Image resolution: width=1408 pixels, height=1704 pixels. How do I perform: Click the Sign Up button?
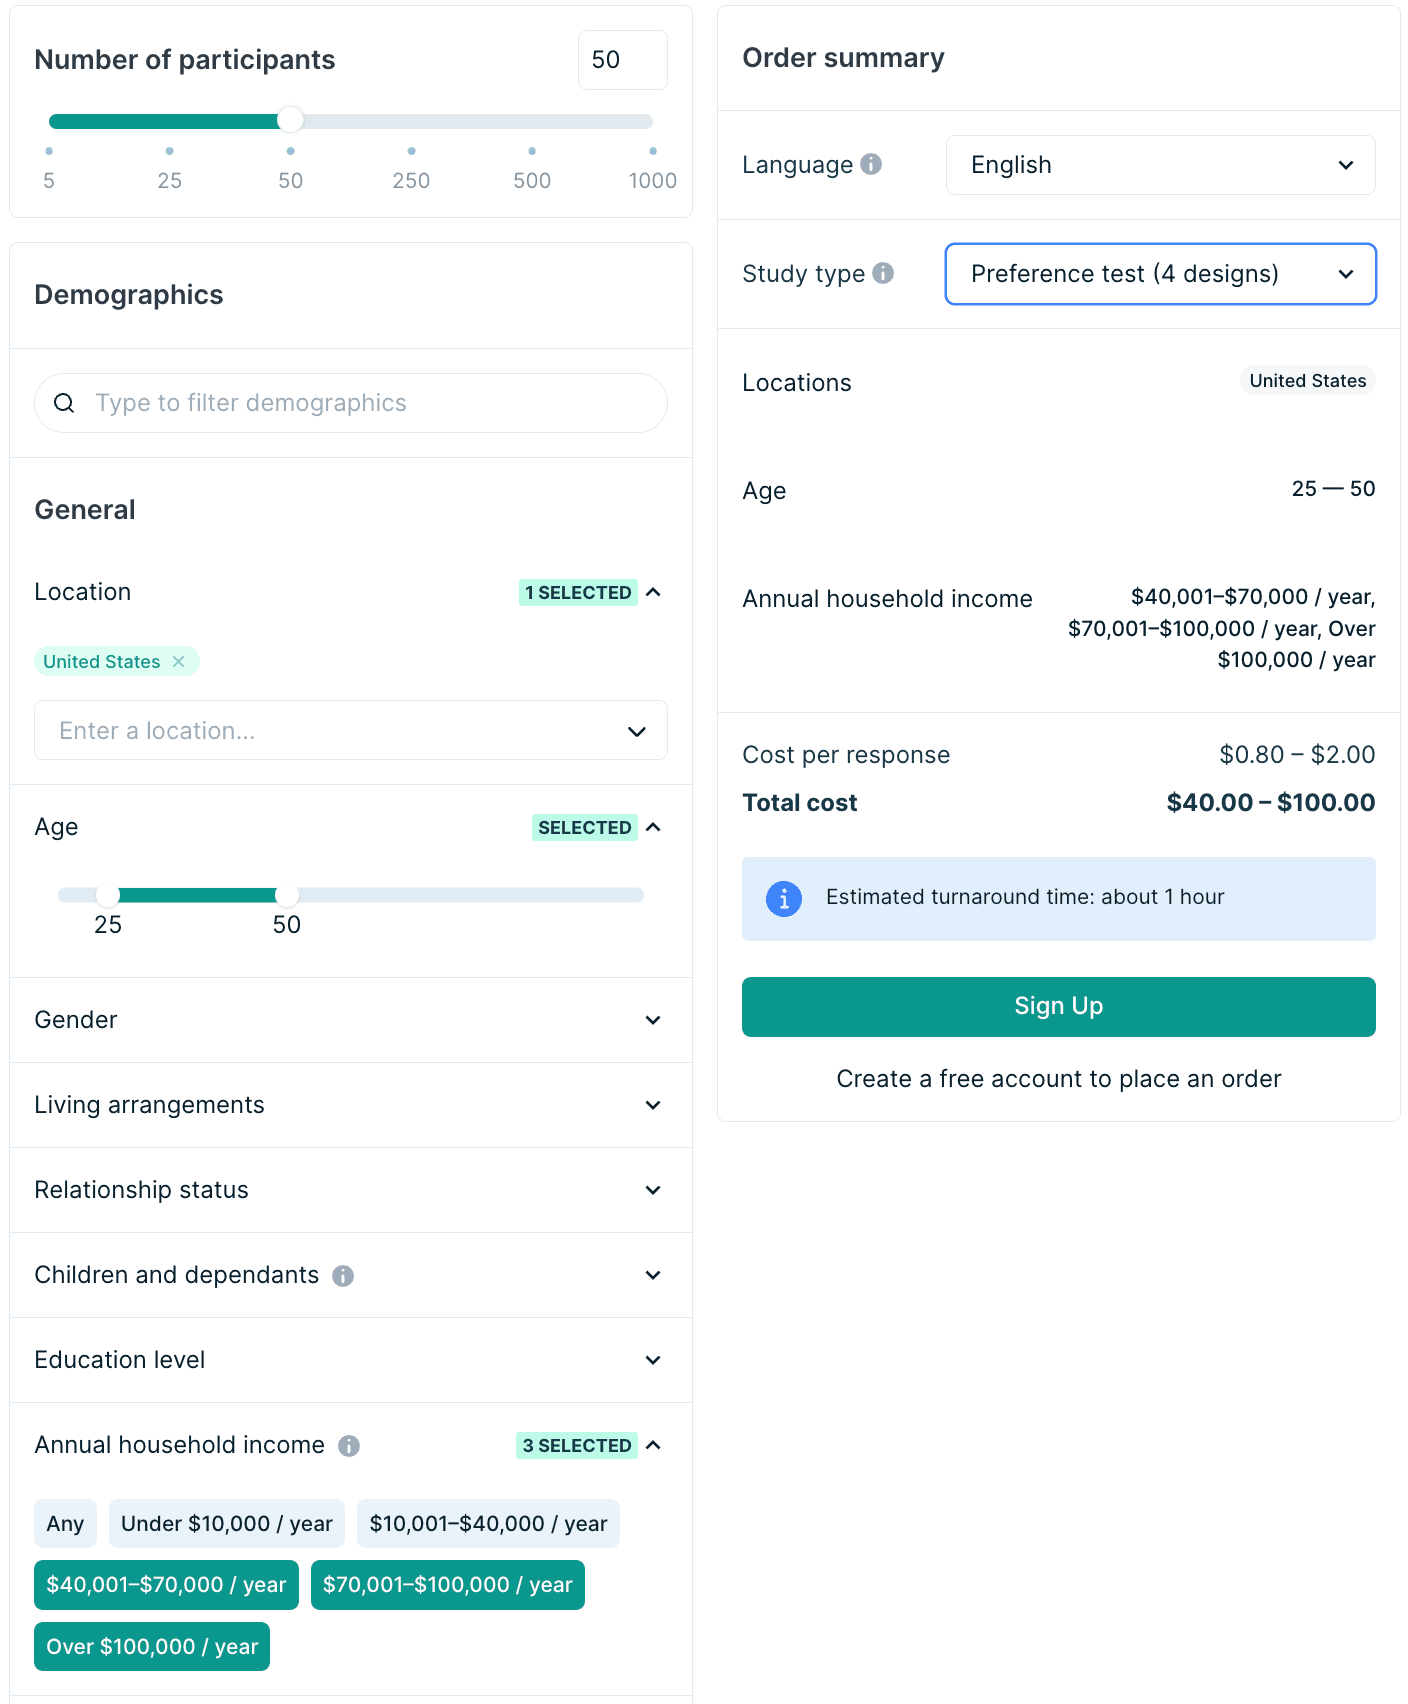pyautogui.click(x=1058, y=1007)
